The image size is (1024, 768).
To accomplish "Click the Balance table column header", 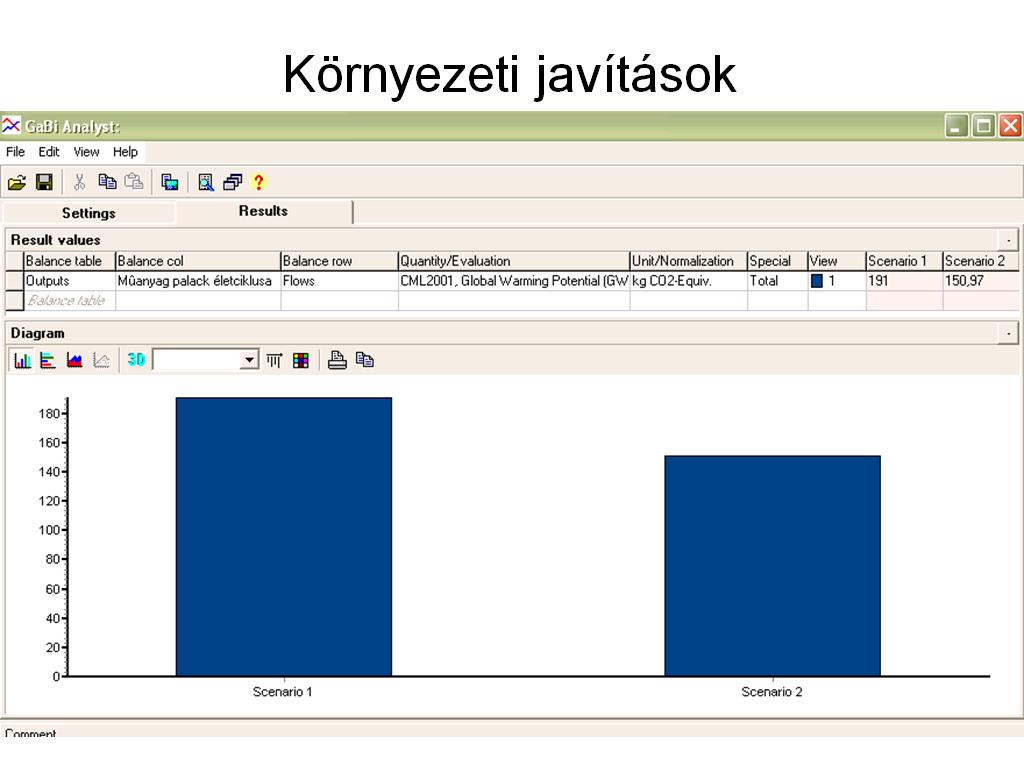I will pos(69,261).
